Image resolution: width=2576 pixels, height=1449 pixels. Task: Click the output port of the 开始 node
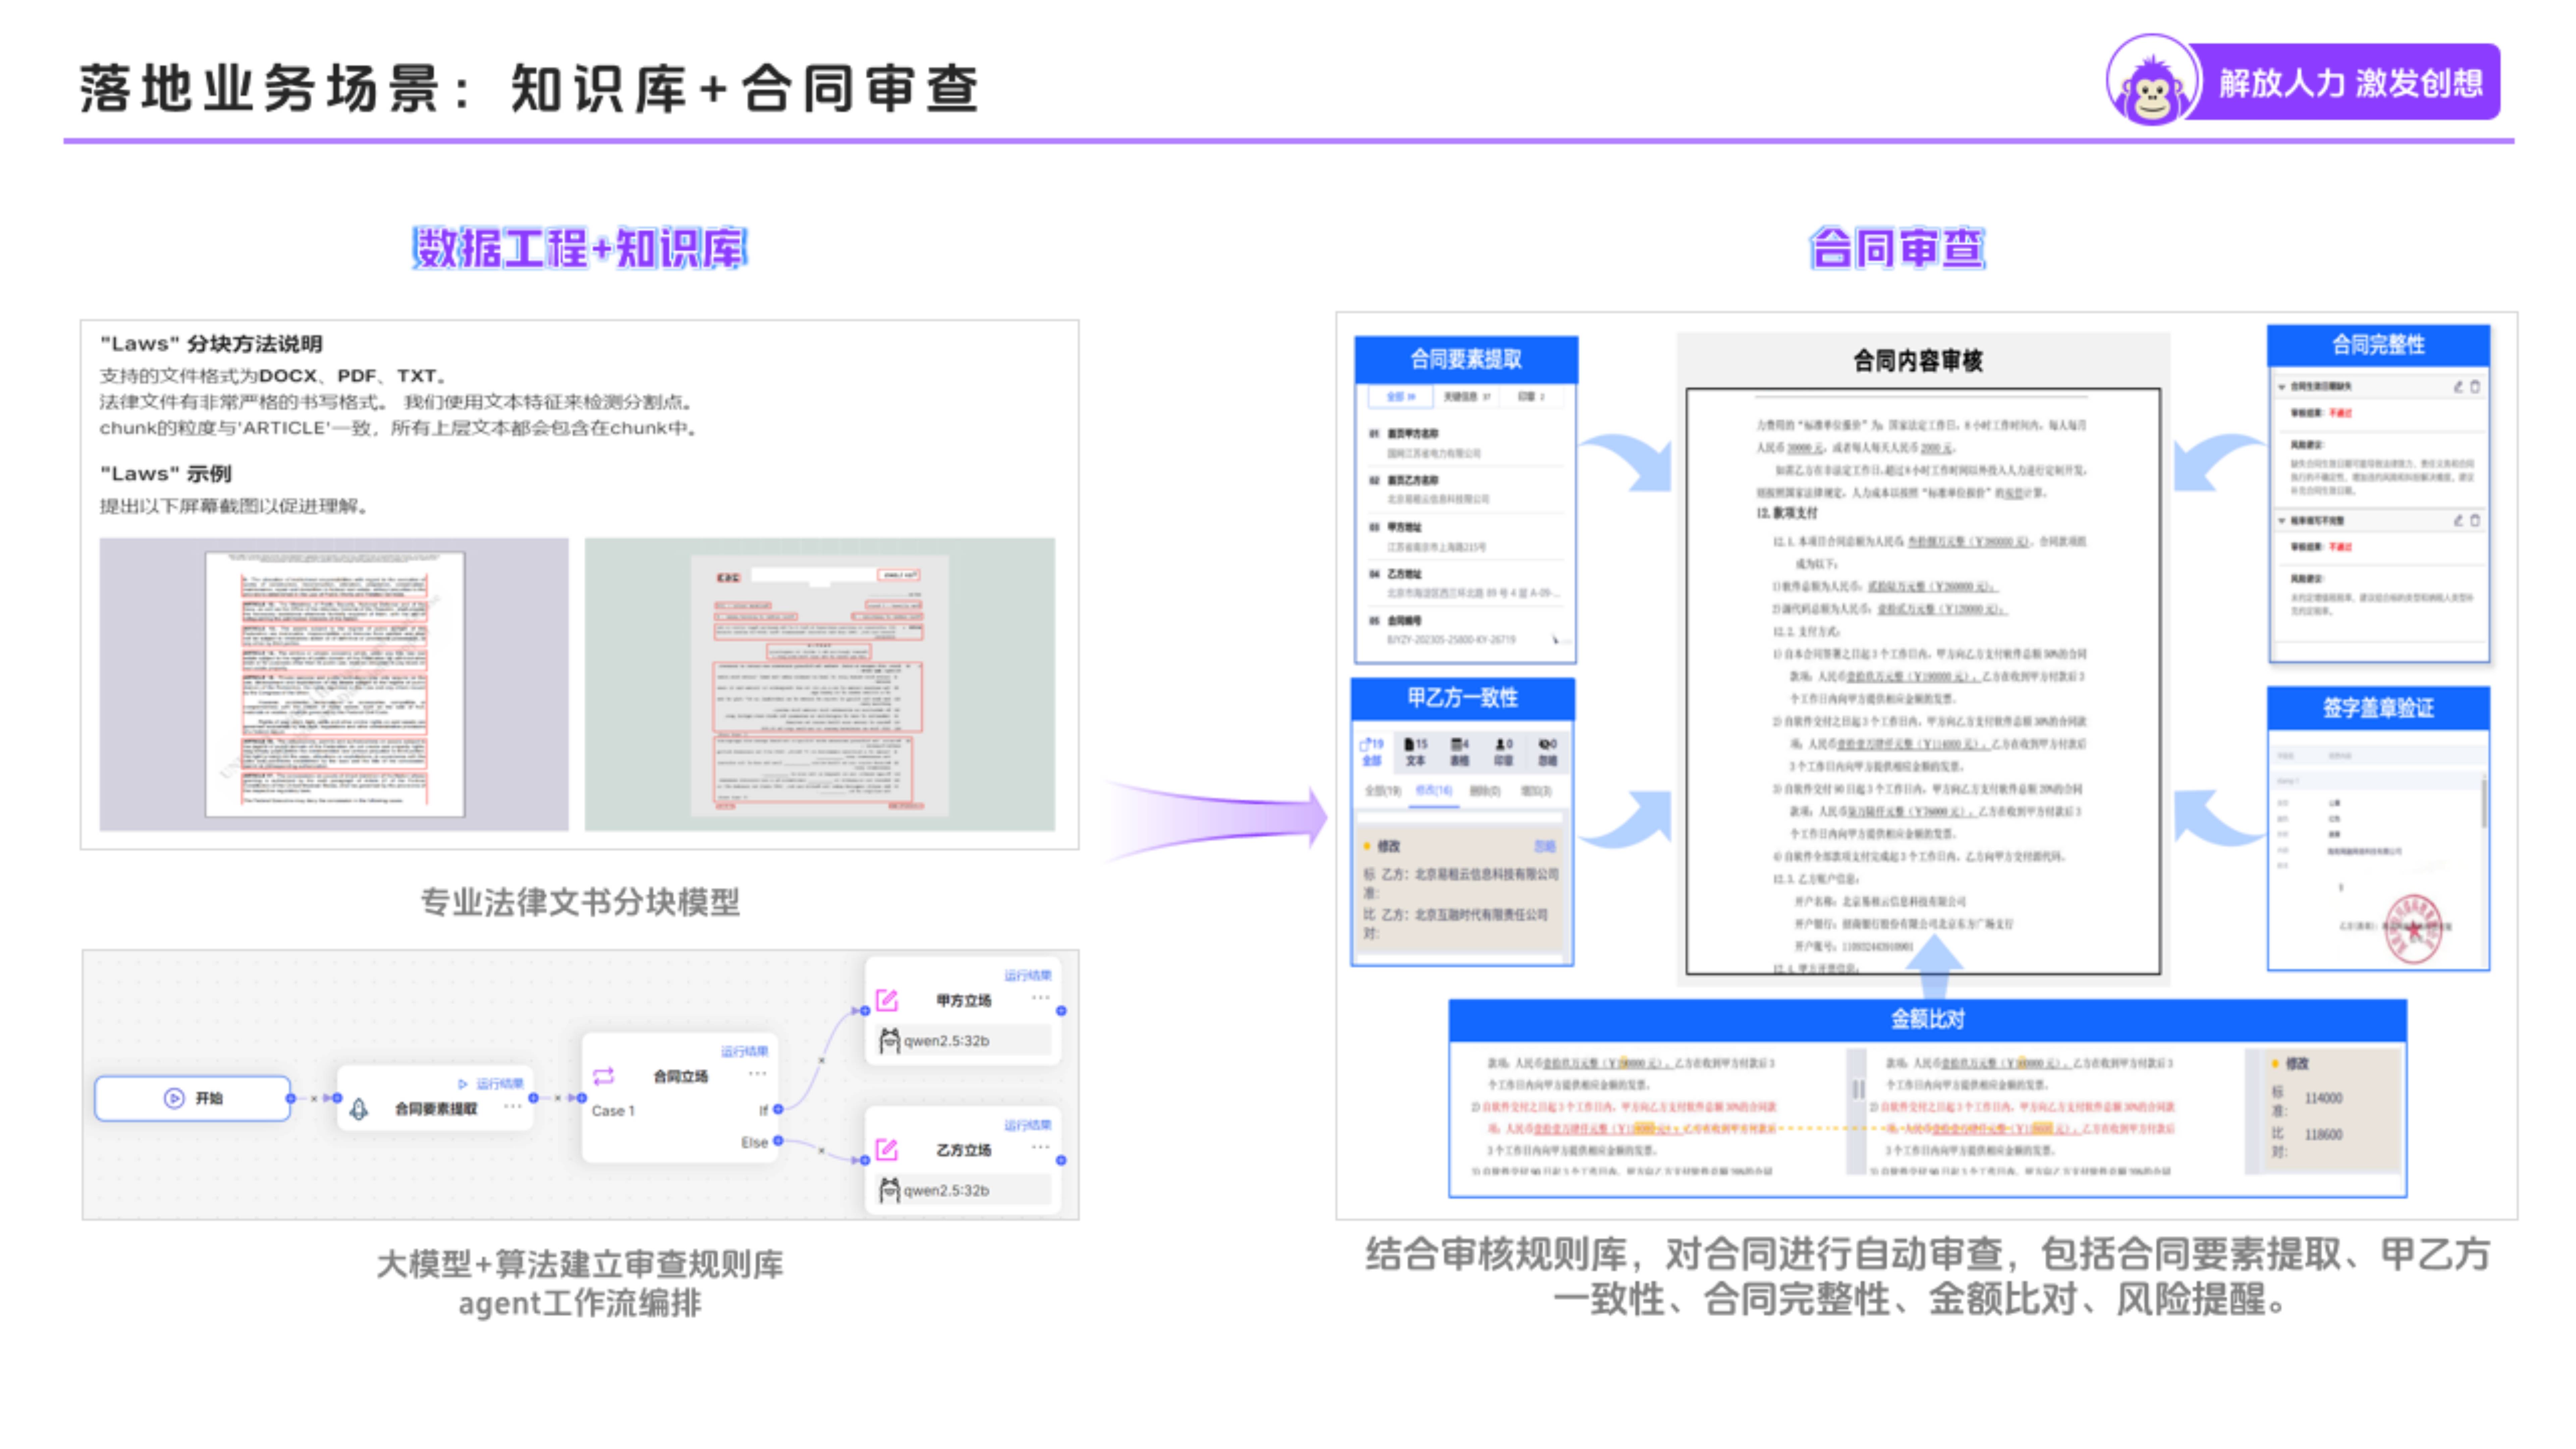[291, 1098]
